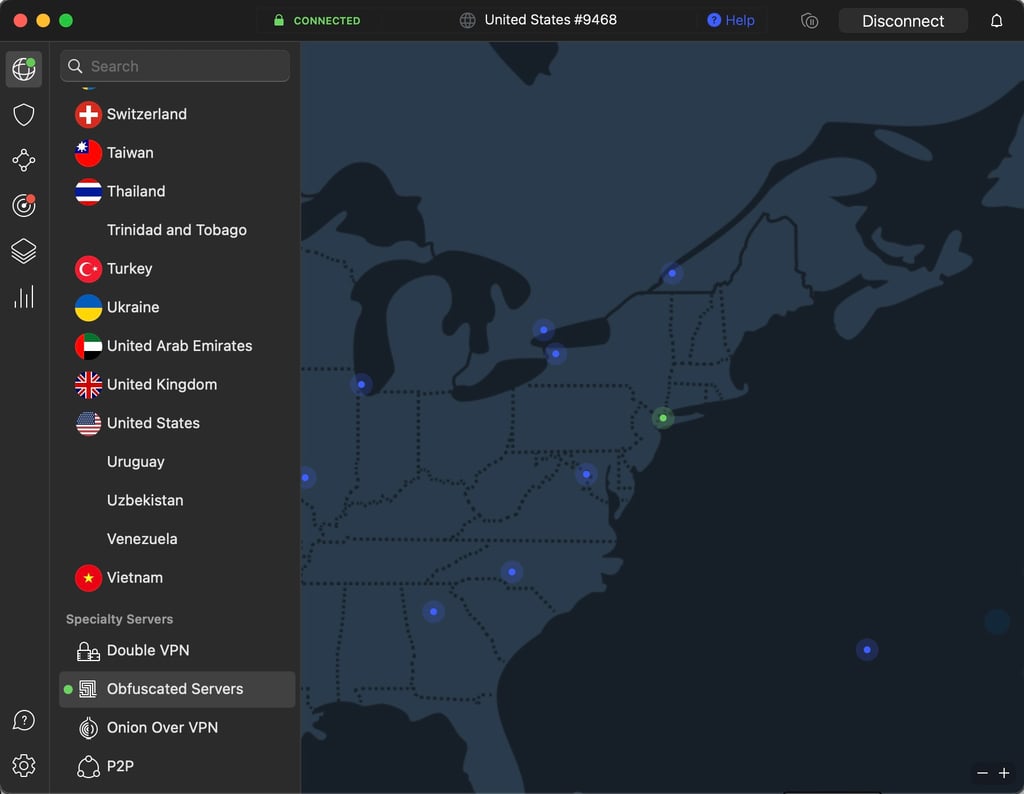Viewport: 1024px width, 794px height.
Task: Select Taiwan country name
Action: click(130, 153)
